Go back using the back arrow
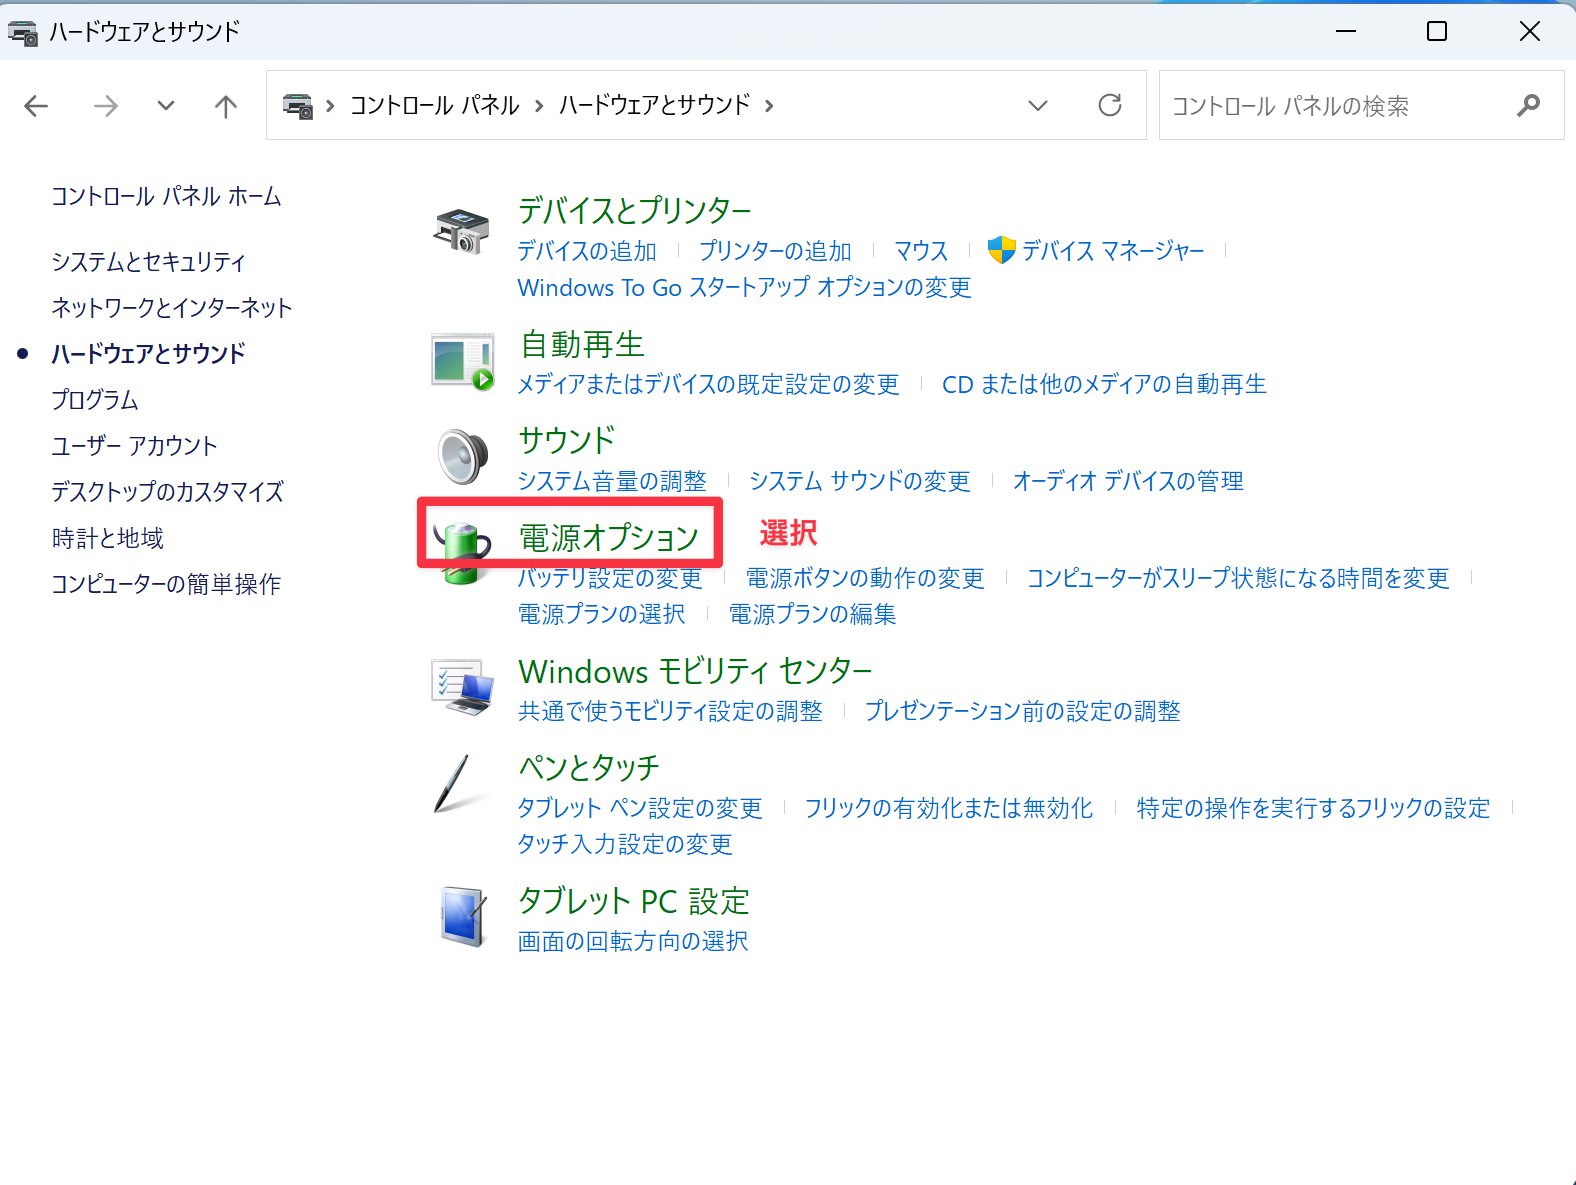1576x1185 pixels. [x=36, y=105]
